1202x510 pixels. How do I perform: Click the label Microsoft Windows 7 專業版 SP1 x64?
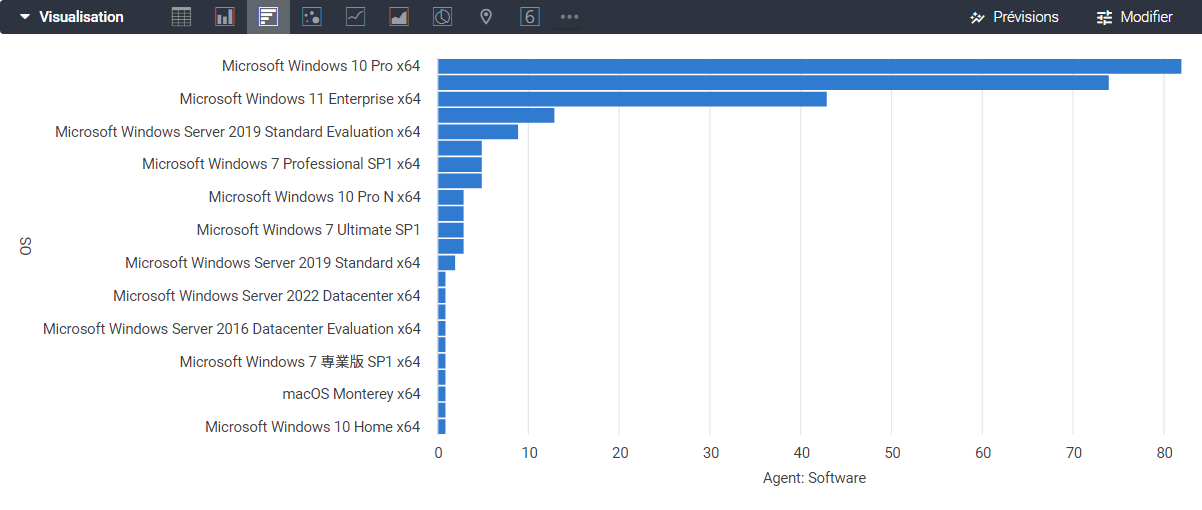(x=300, y=362)
